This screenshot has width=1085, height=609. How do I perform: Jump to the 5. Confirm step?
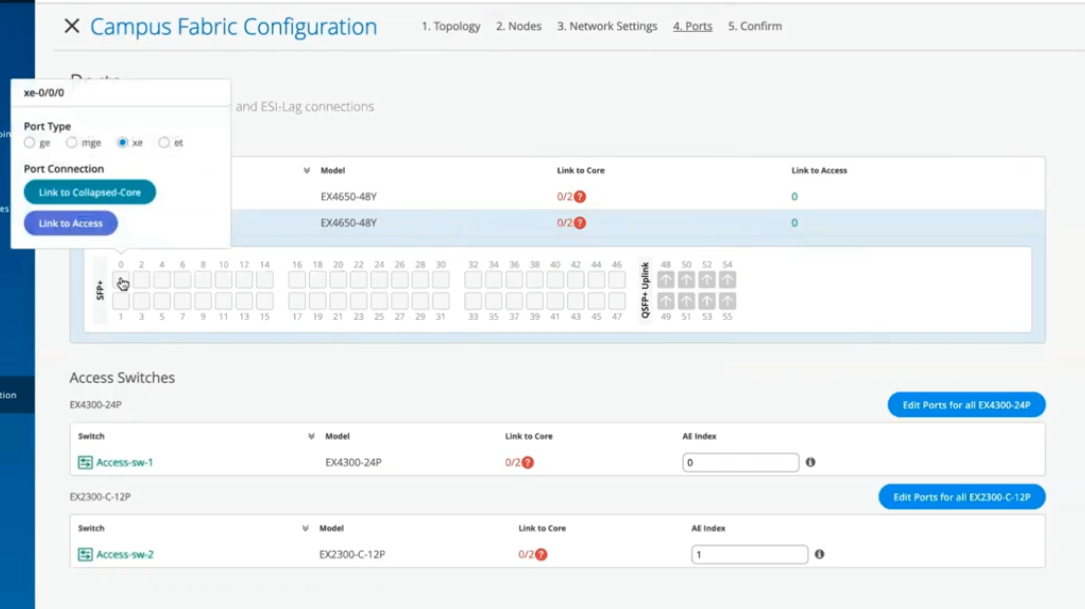pyautogui.click(x=755, y=26)
